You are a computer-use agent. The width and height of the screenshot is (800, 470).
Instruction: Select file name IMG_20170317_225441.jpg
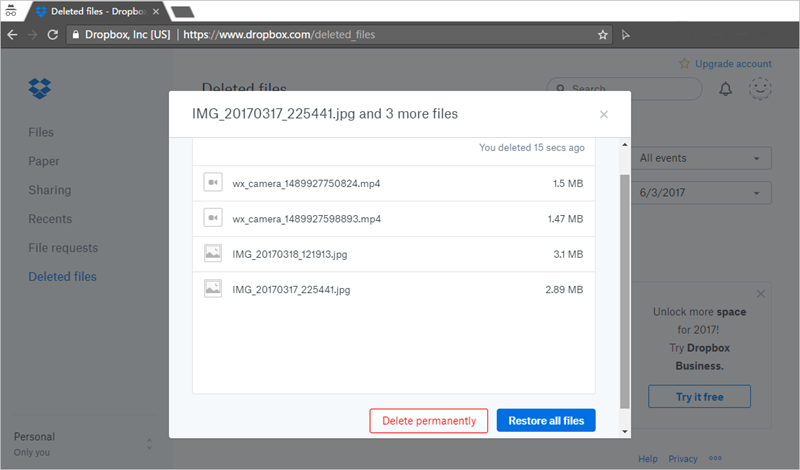pyautogui.click(x=291, y=290)
